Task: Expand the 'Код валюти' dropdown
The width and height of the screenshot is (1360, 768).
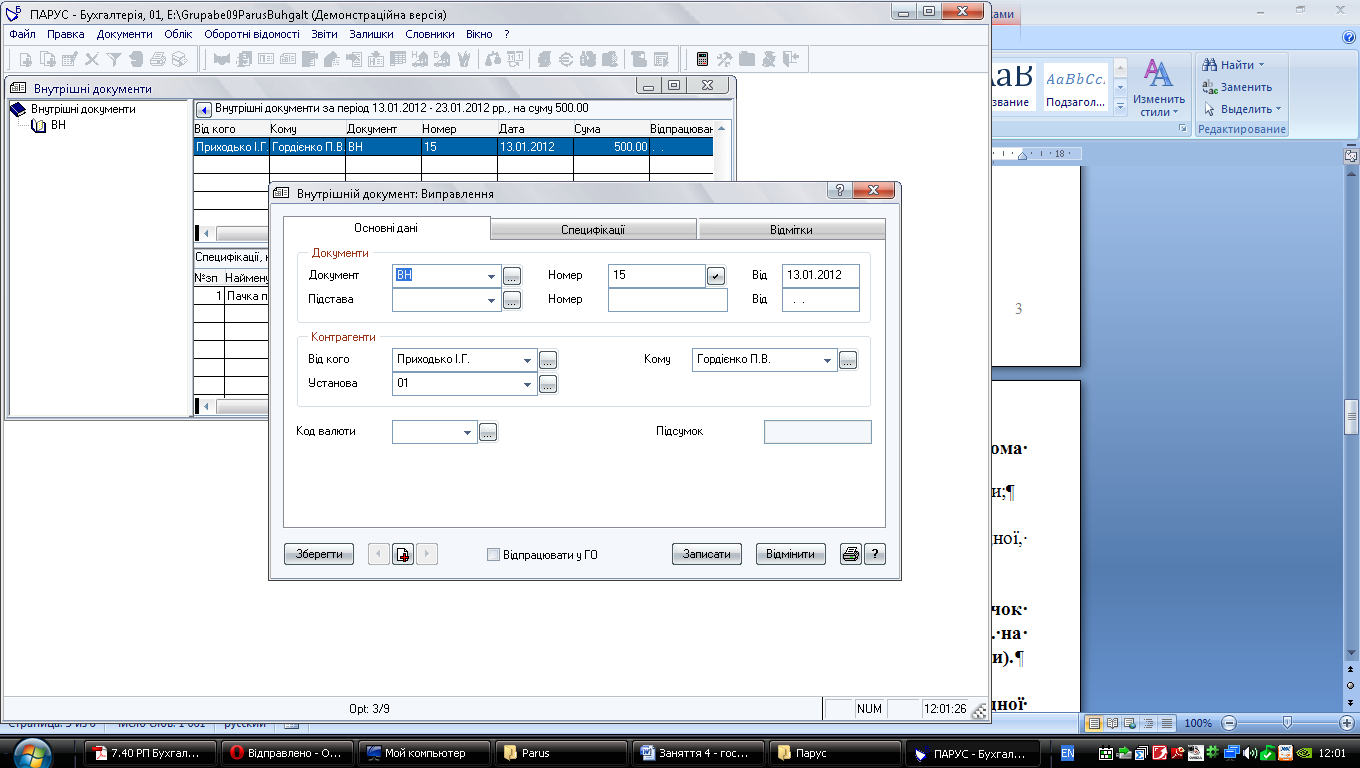Action: coord(468,432)
